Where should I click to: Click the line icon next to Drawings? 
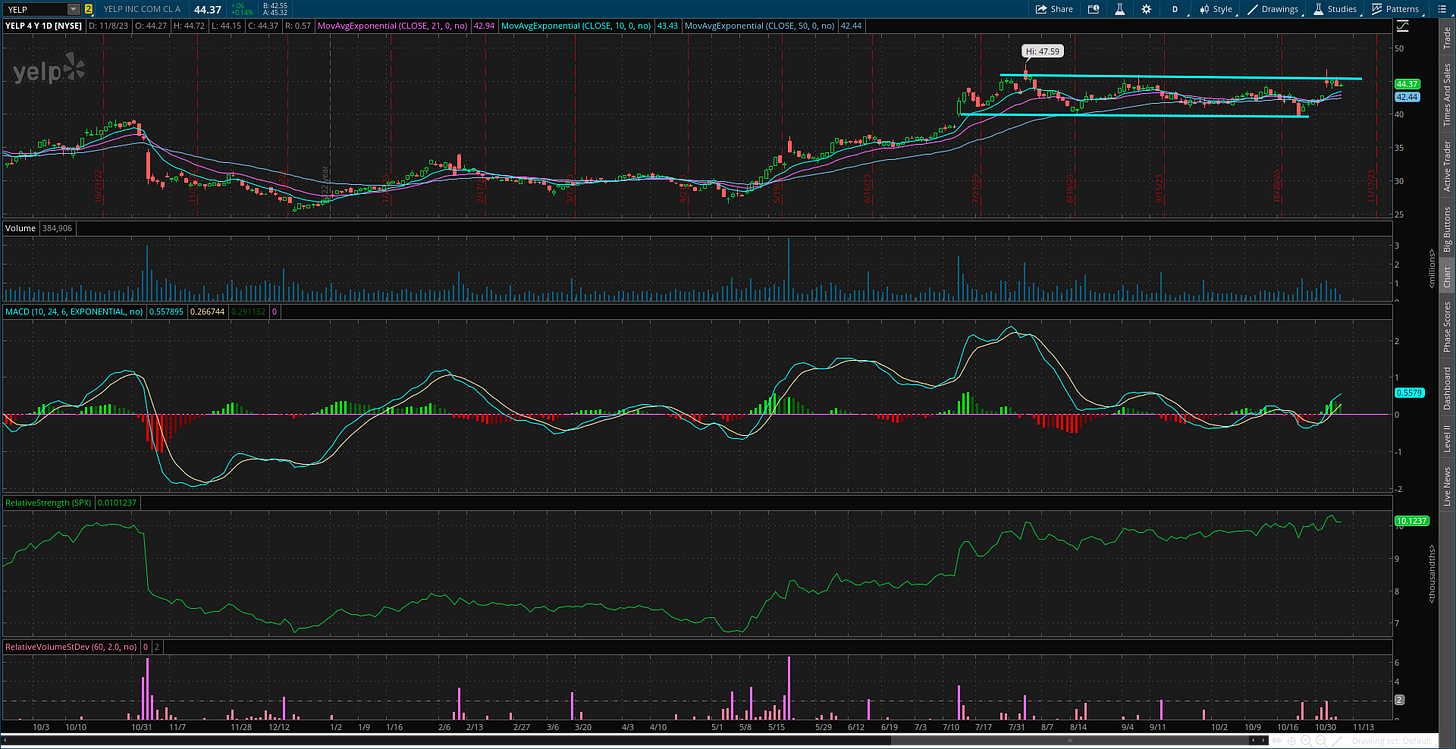click(x=1253, y=9)
